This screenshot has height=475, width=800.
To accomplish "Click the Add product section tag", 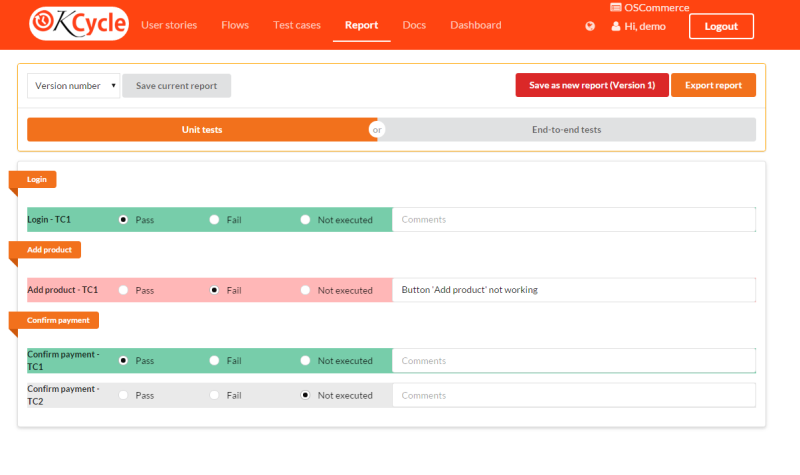I will tap(45, 249).
